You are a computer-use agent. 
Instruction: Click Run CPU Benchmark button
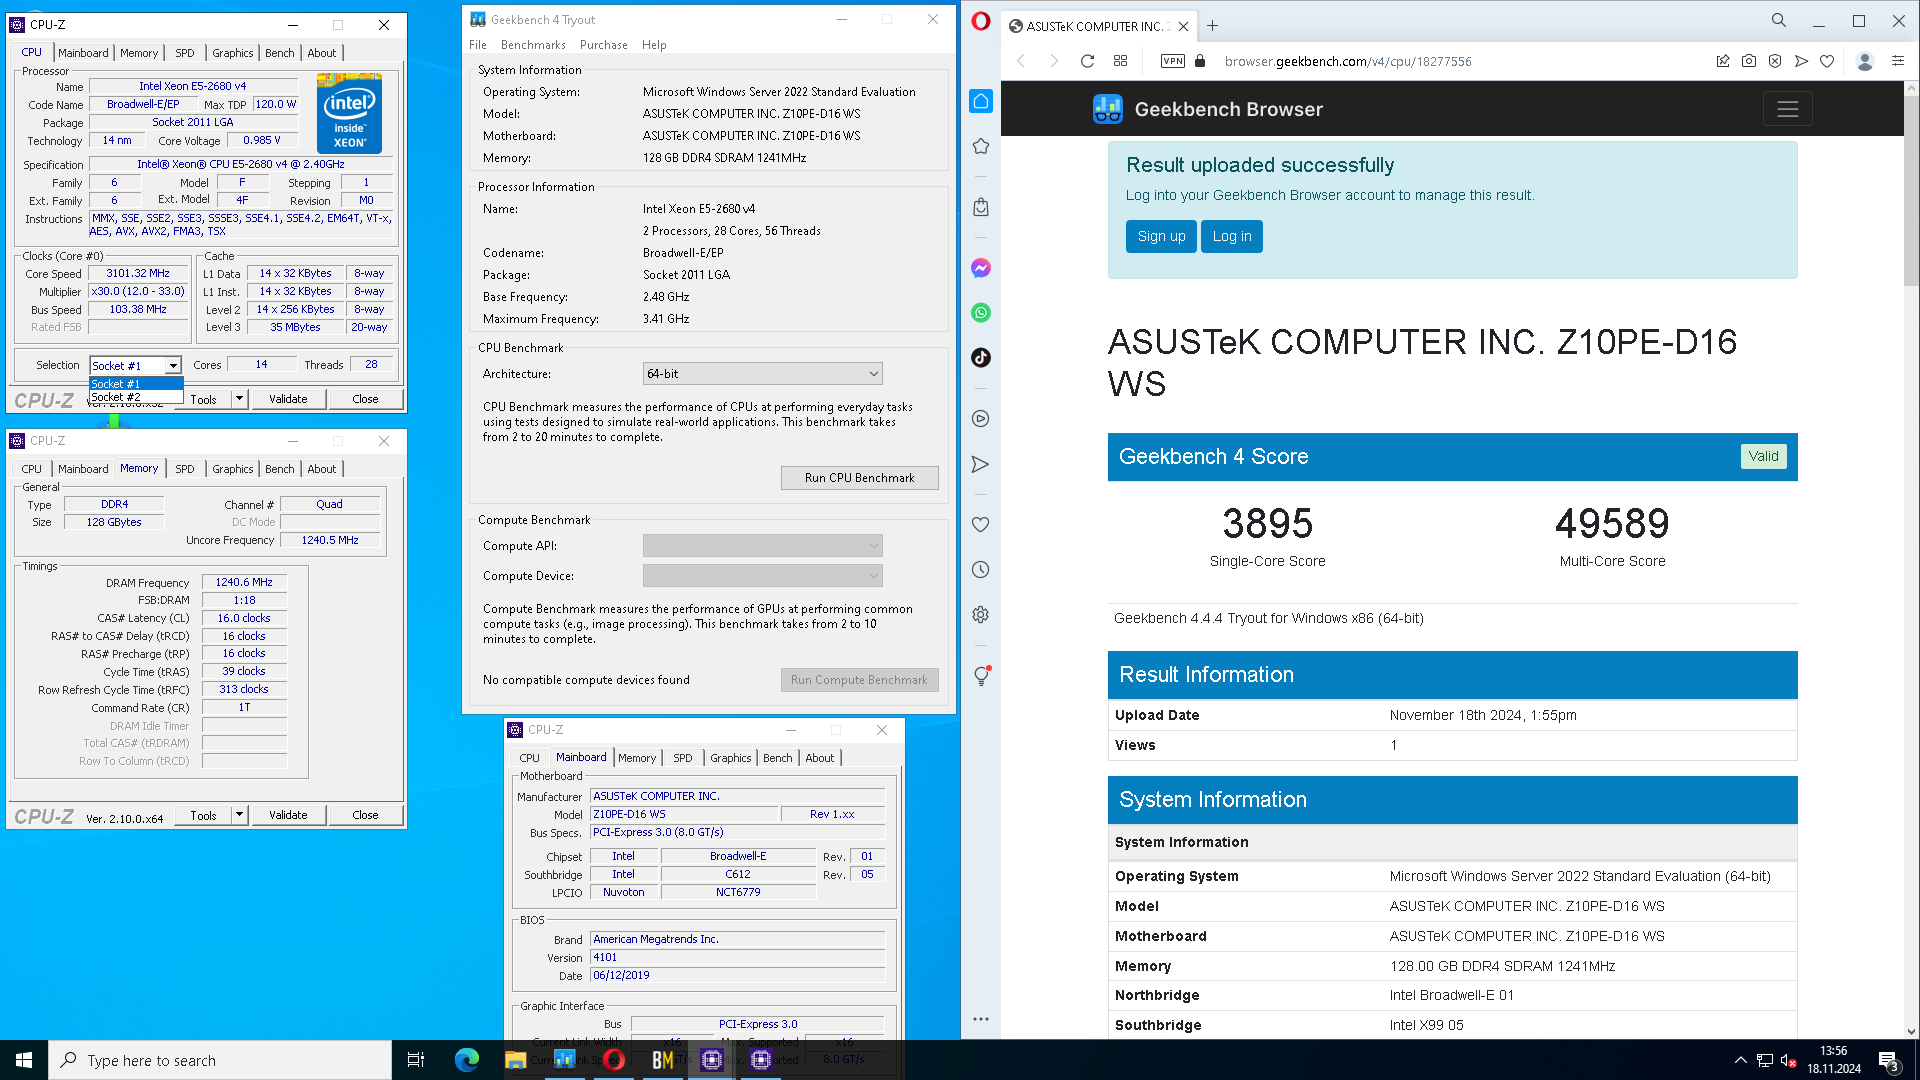pos(860,478)
